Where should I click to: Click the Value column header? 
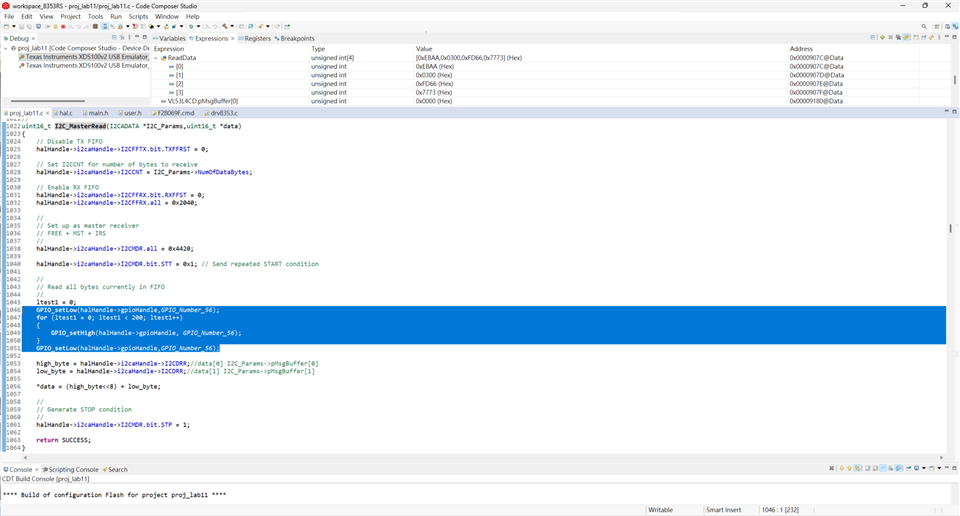click(x=424, y=48)
